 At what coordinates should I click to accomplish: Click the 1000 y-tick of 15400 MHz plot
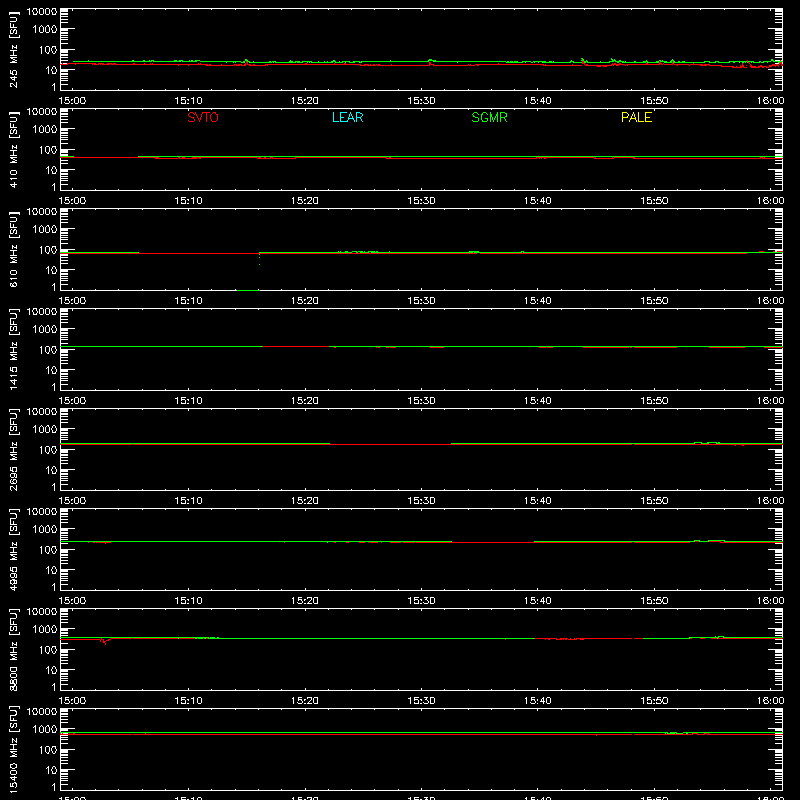pyautogui.click(x=45, y=730)
